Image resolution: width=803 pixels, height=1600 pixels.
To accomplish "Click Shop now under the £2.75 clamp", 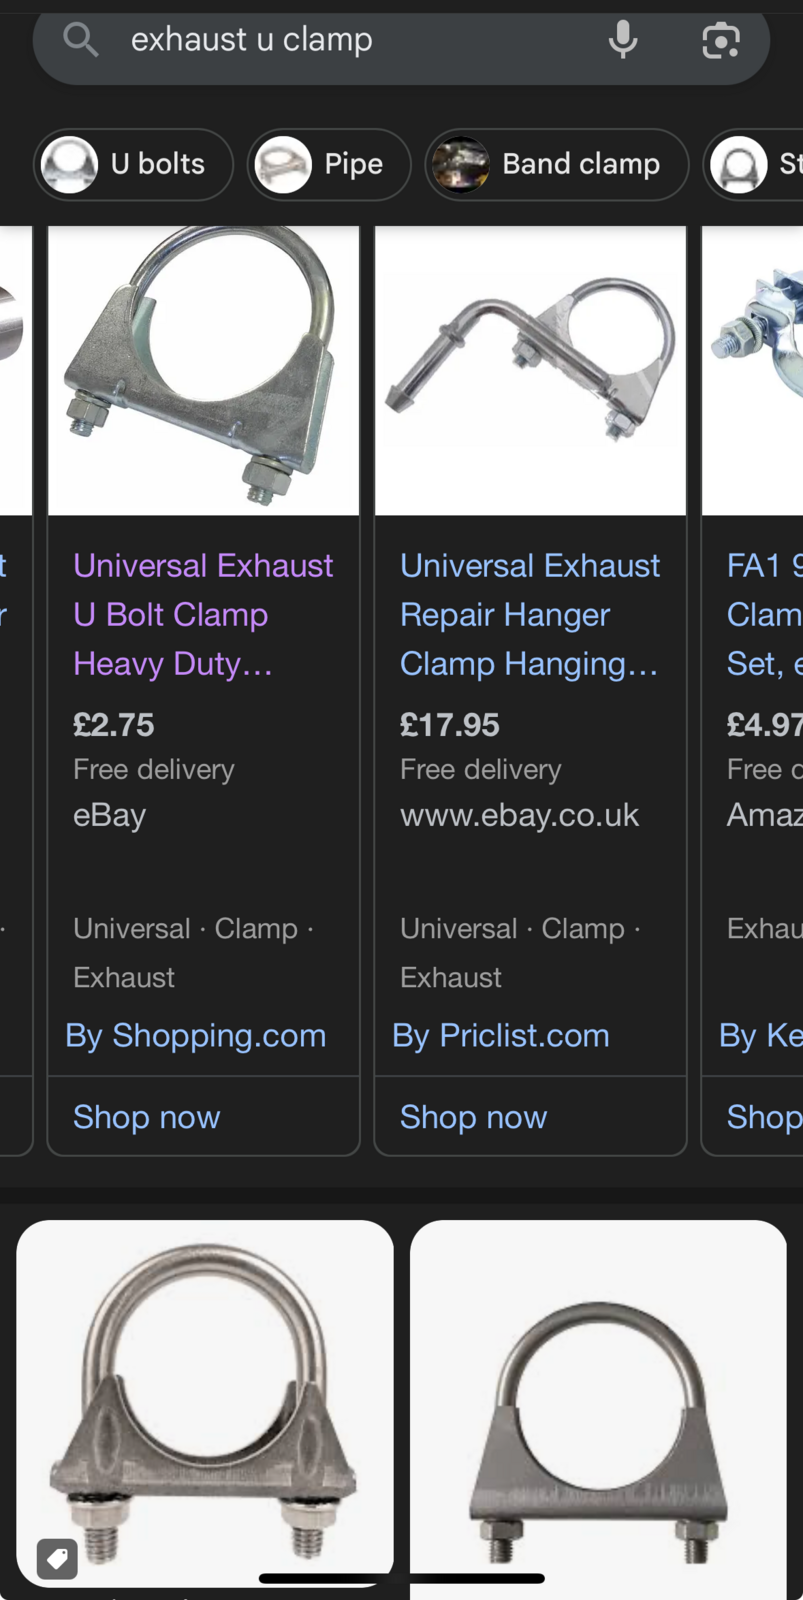I will pos(147,1116).
